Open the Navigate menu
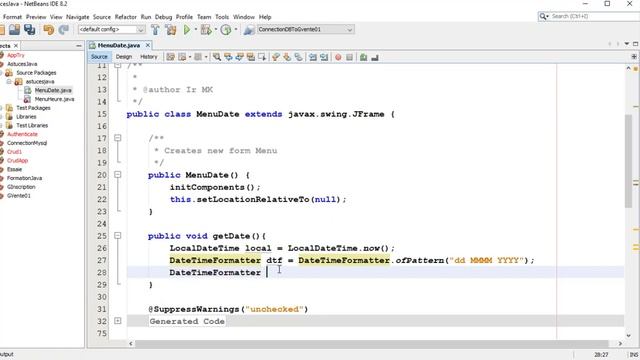640x360 pixels. tap(78, 17)
